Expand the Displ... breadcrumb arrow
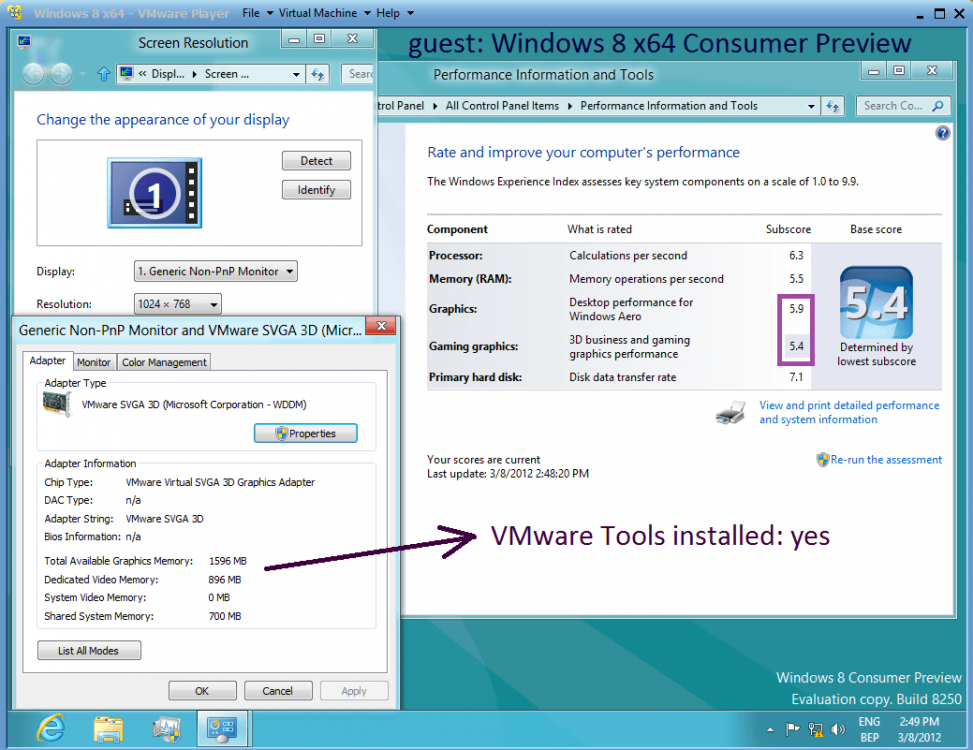This screenshot has width=973, height=750. tap(195, 74)
